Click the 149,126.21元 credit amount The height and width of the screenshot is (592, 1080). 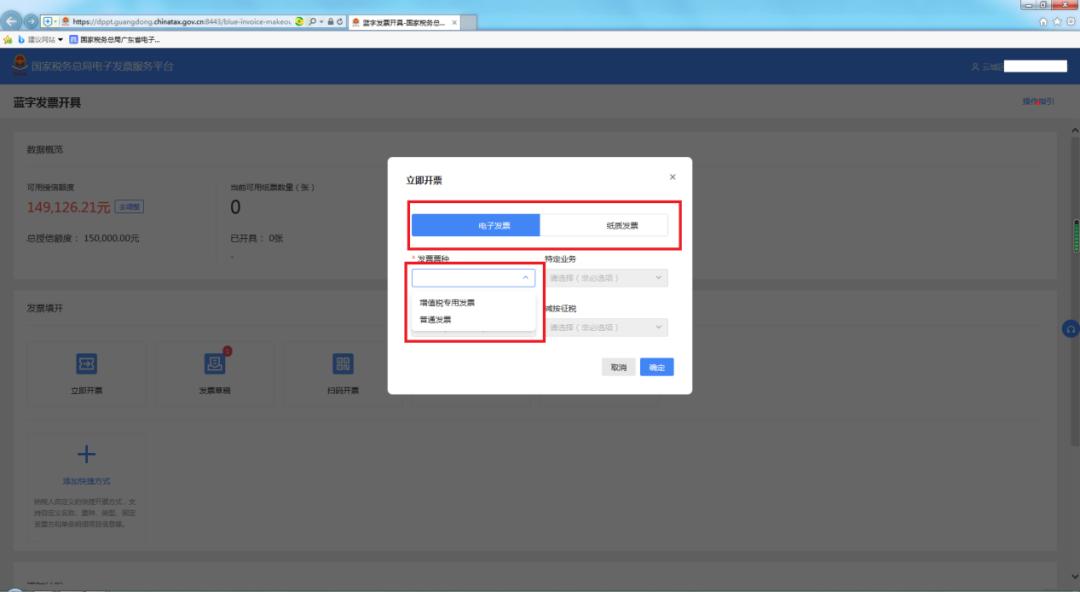tap(68, 207)
